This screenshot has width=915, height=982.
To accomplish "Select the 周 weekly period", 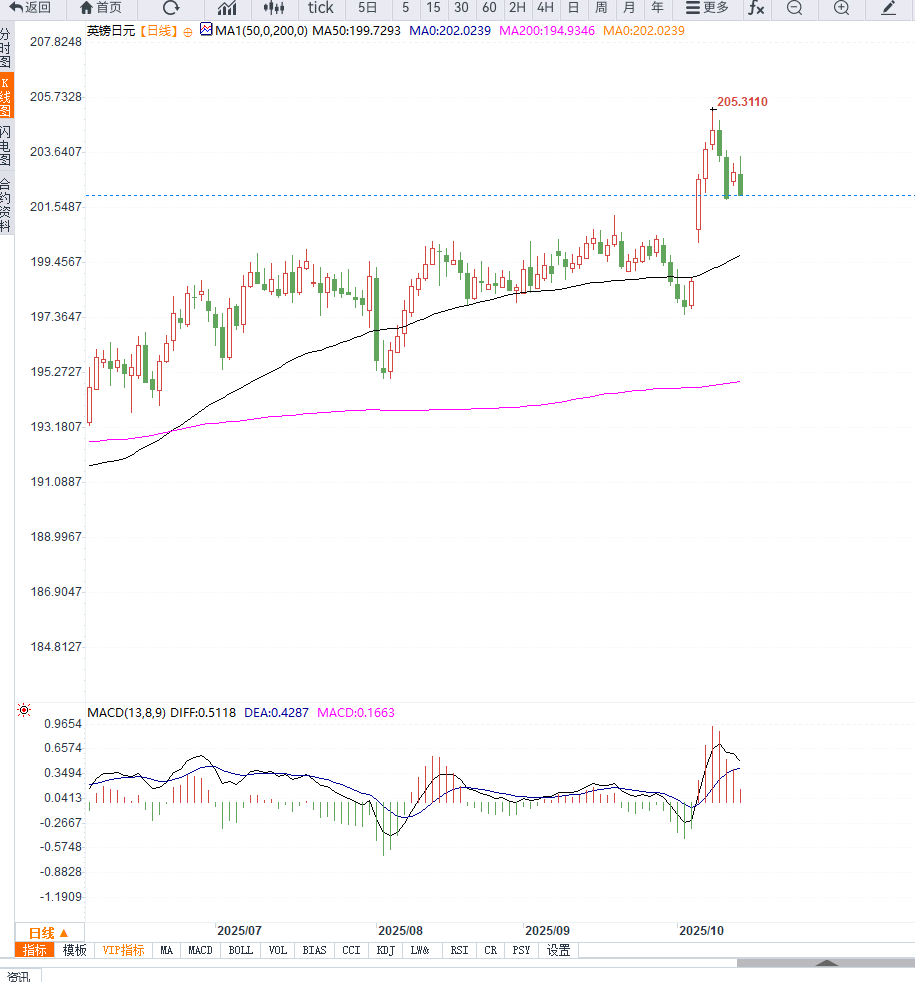I will click(x=601, y=8).
